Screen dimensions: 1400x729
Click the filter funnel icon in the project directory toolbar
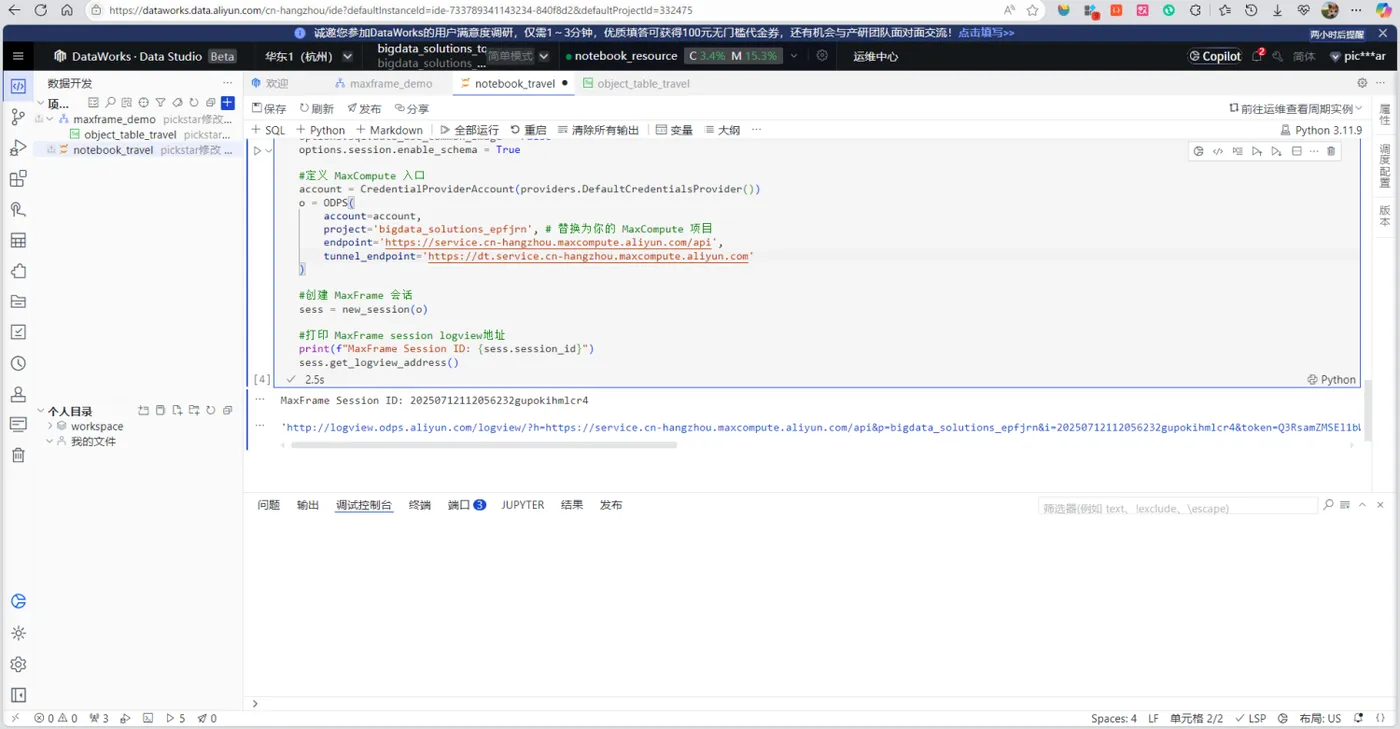160,103
